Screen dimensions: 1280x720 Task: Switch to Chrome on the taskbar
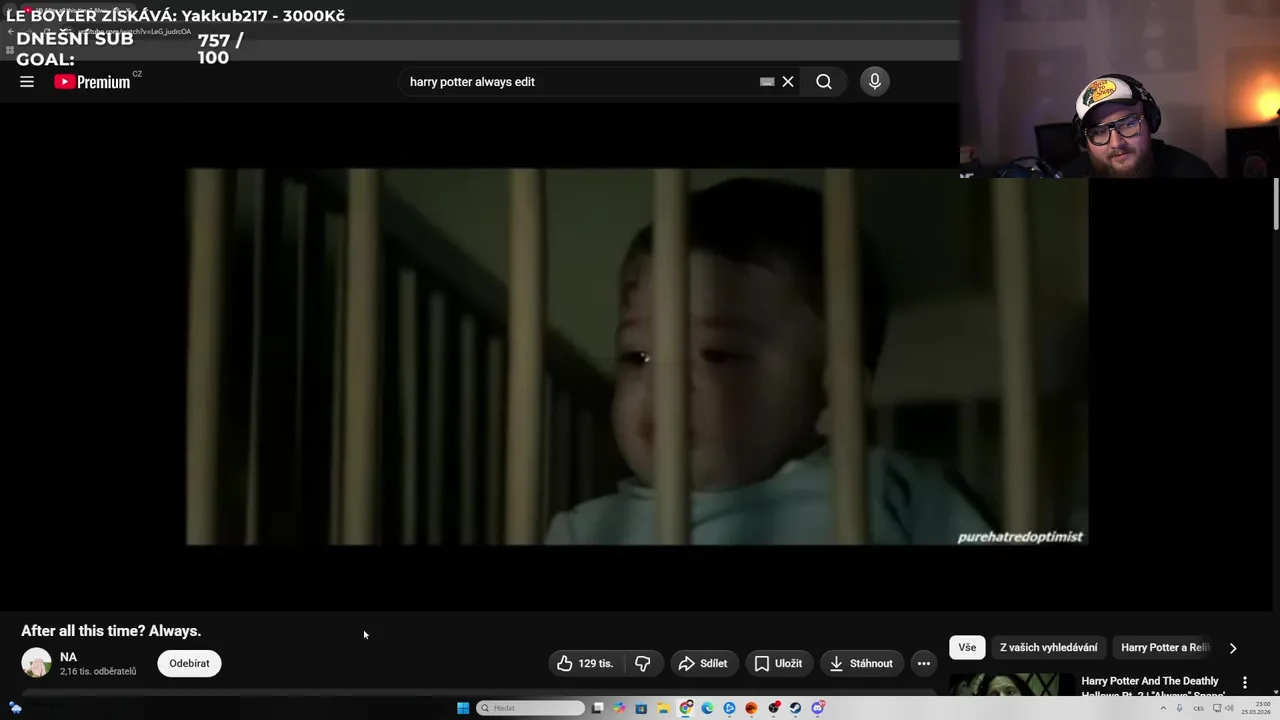click(686, 708)
